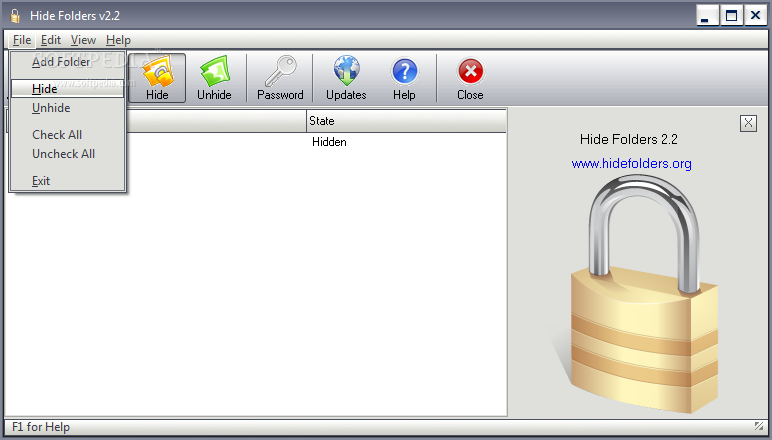Maximize the Hide Folders window
Screen dimensions: 772x440
tap(732, 16)
